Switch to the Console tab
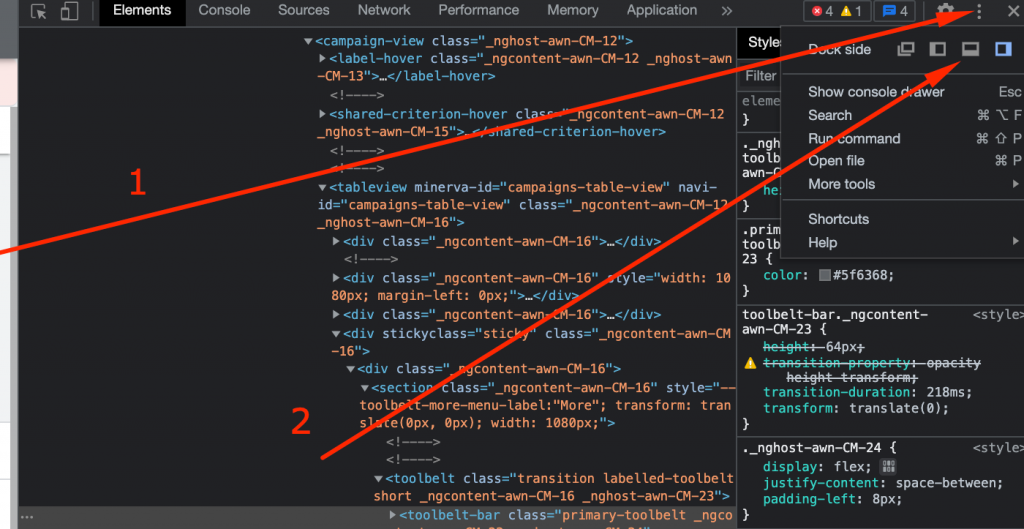 (224, 10)
